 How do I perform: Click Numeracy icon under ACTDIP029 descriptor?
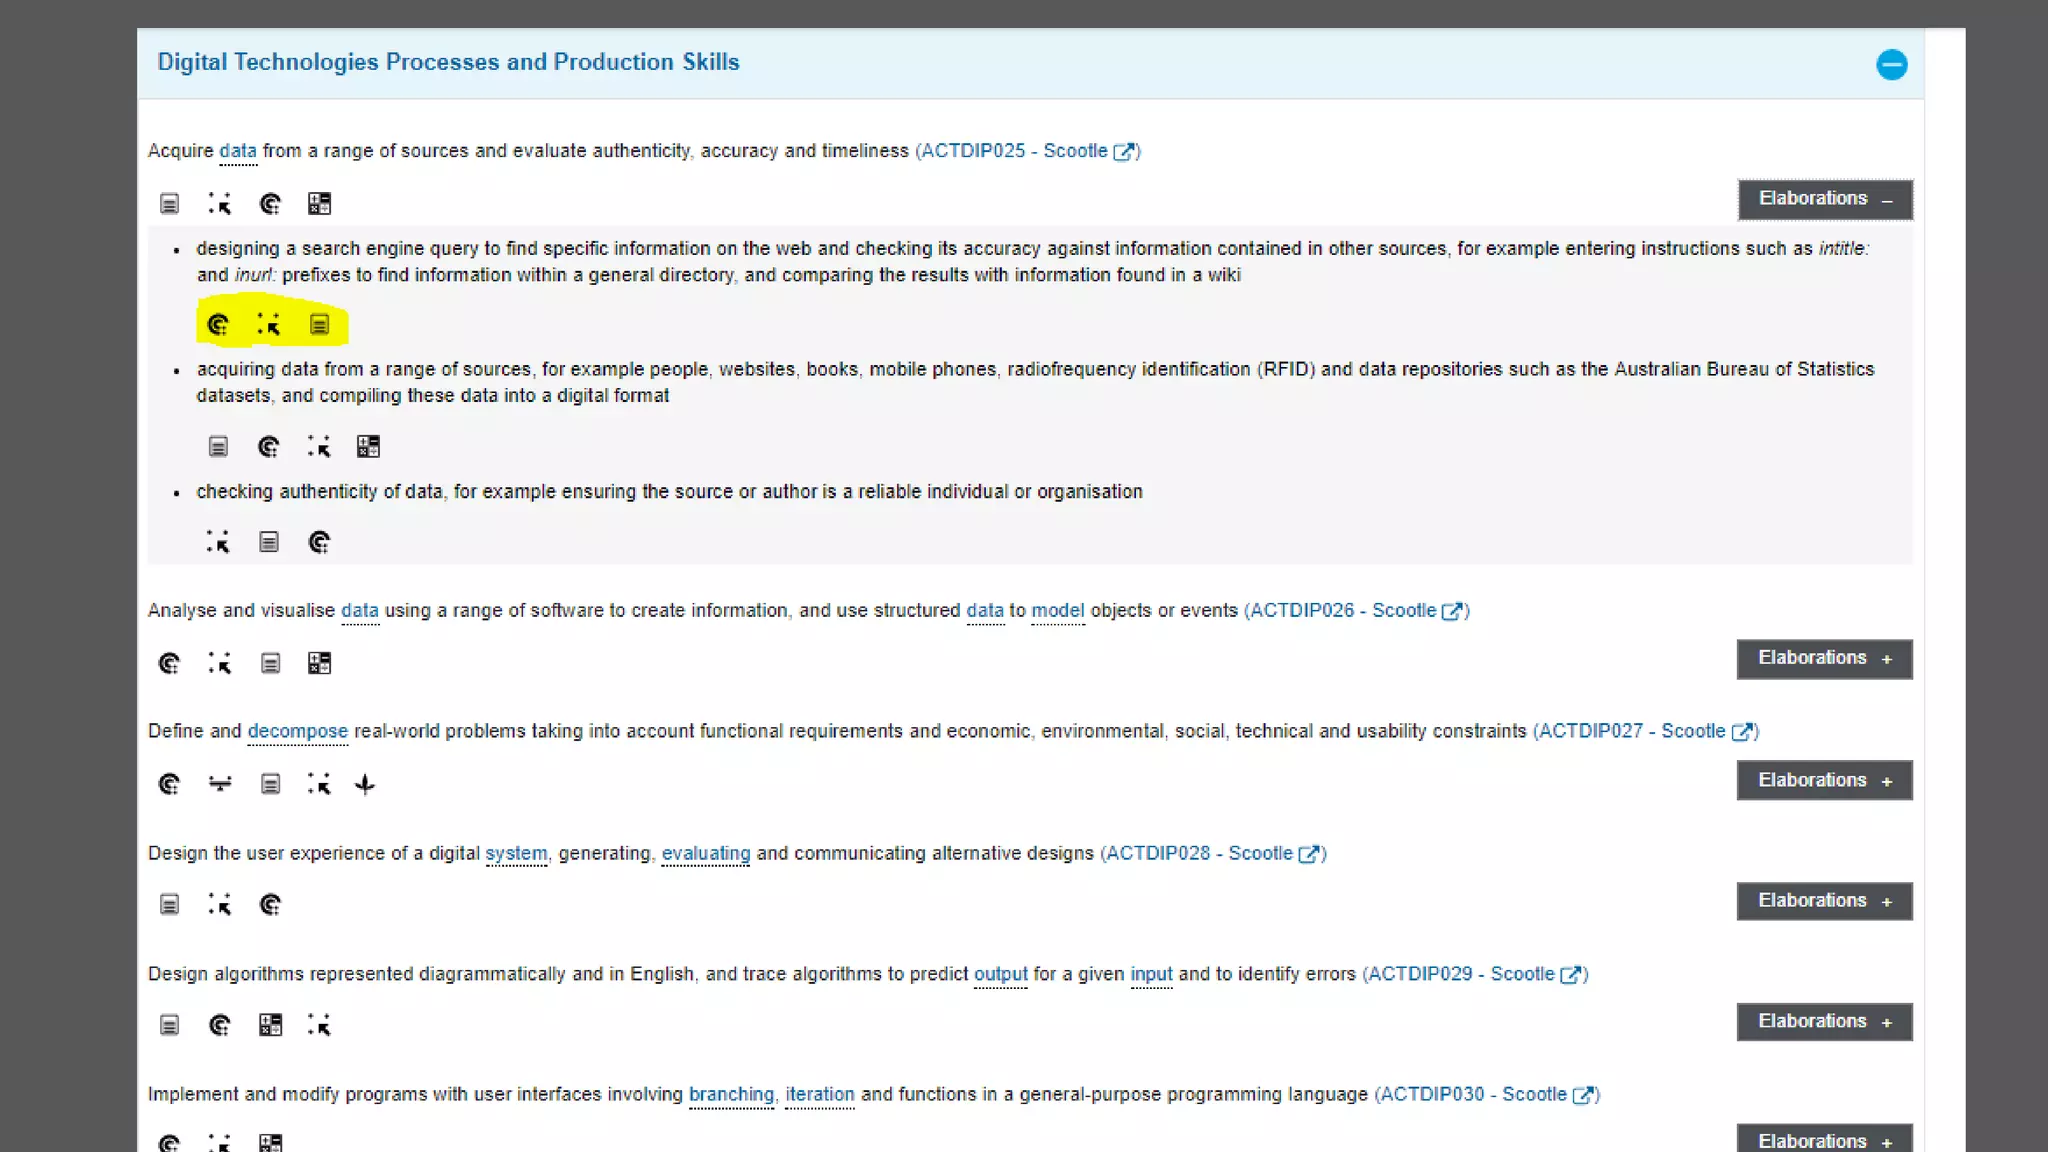click(x=270, y=1026)
